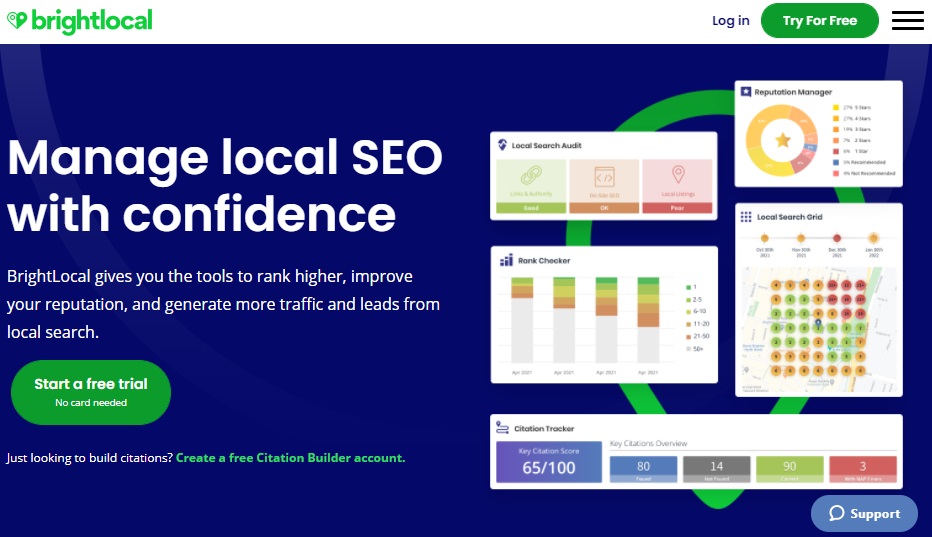This screenshot has height=537, width=932.
Task: Click the grey 14 citations tile
Action: (x=717, y=469)
